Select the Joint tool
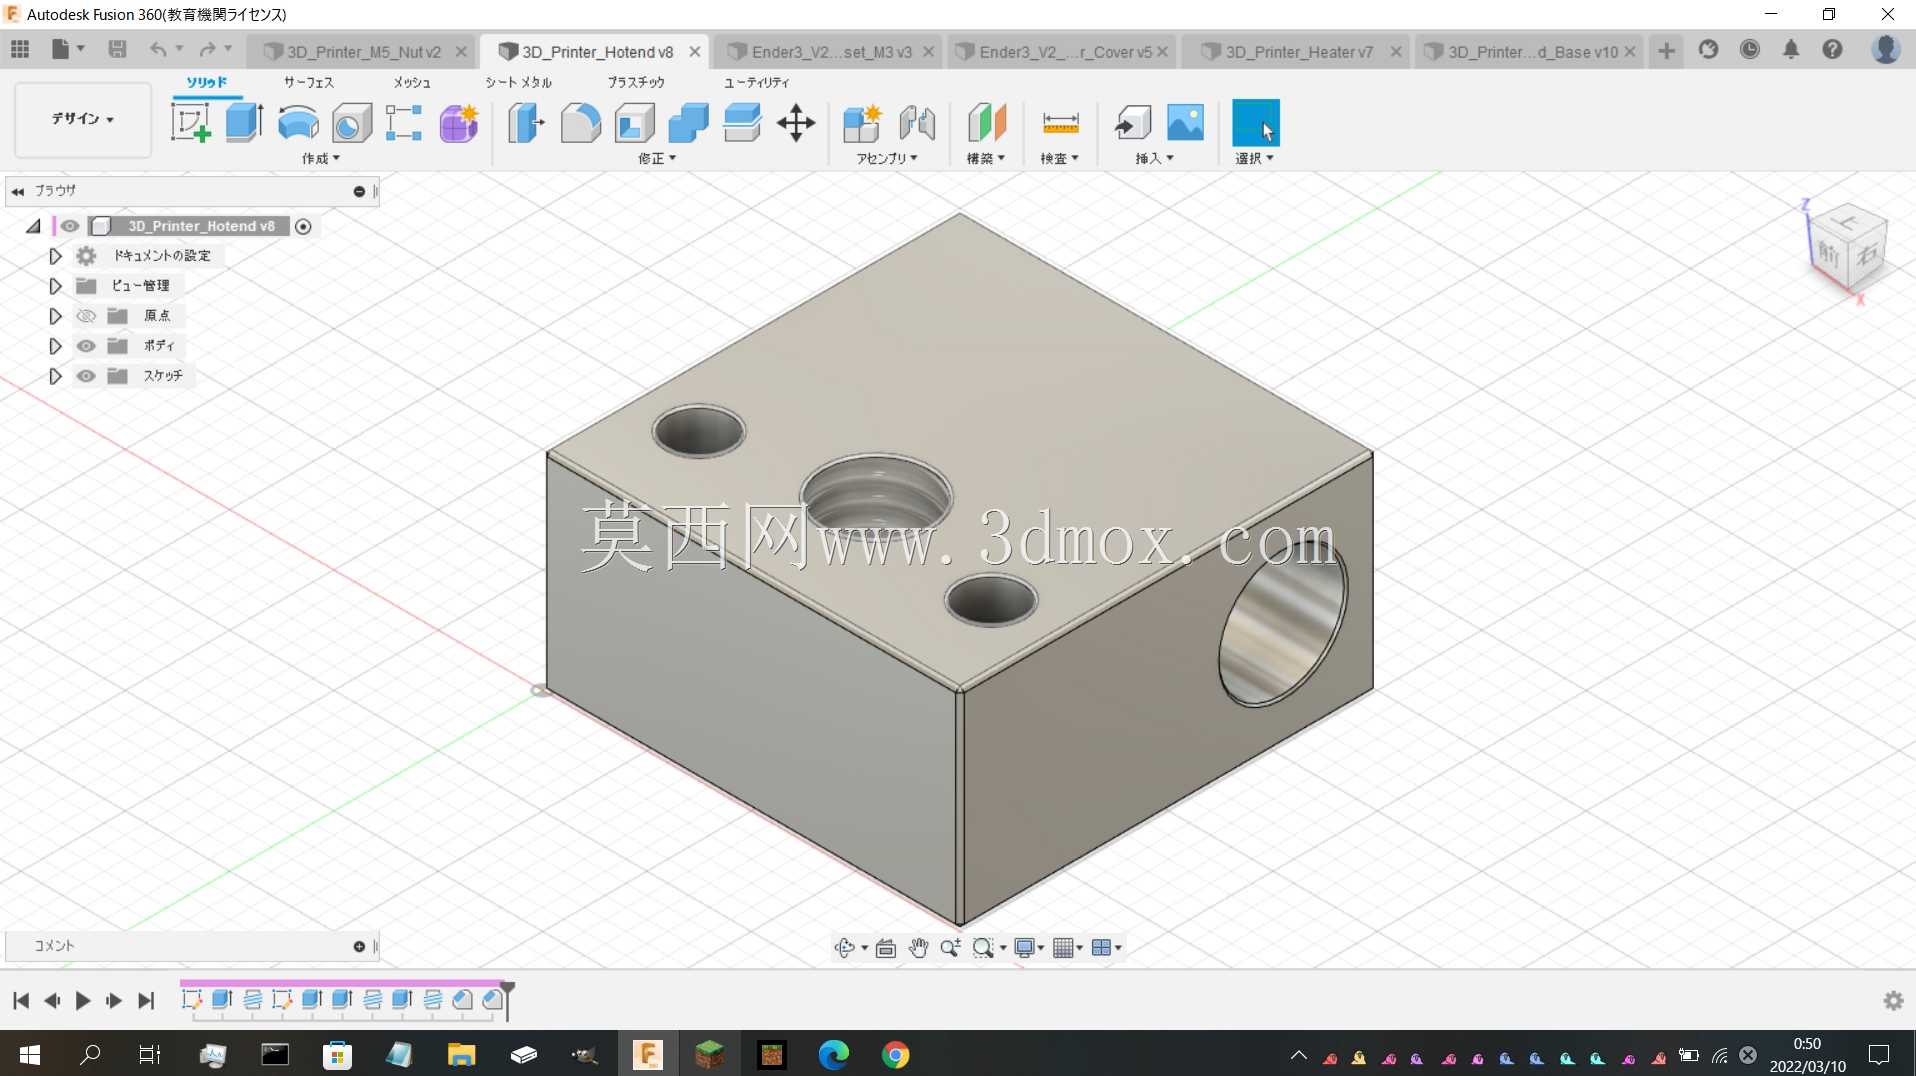The width and height of the screenshot is (1916, 1076). point(917,123)
